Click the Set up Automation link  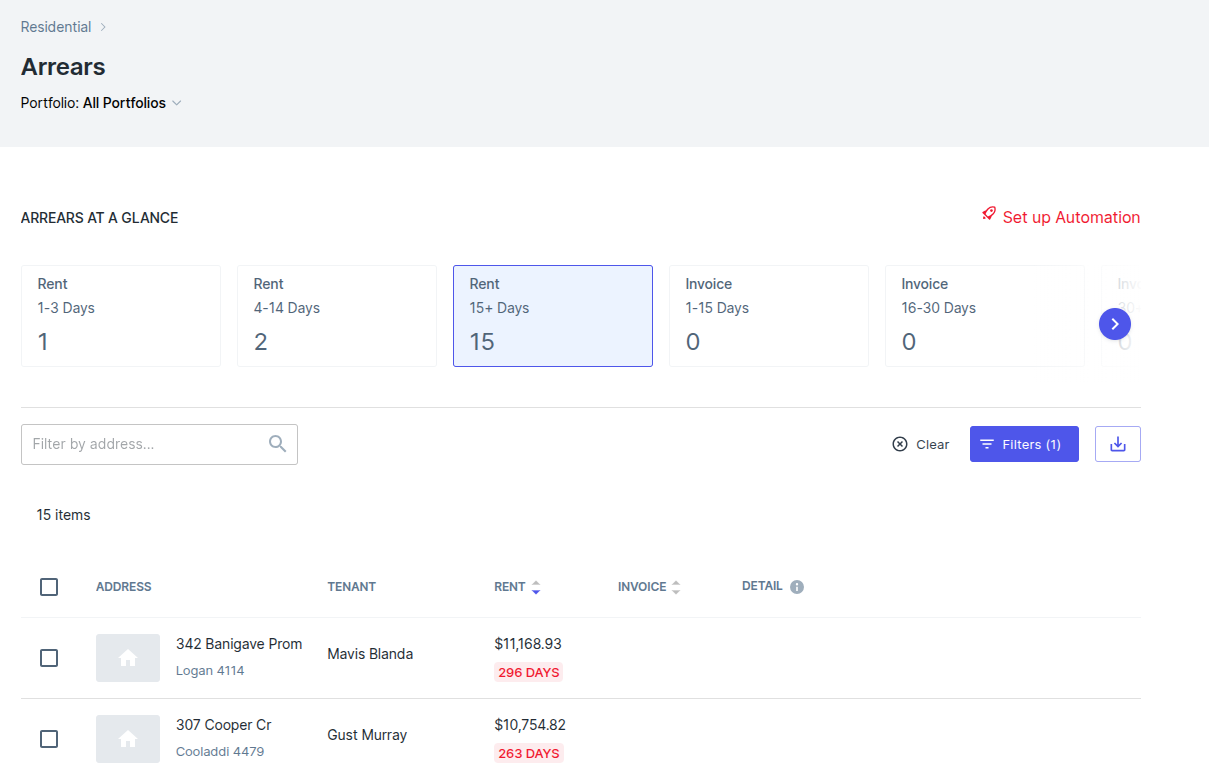click(1071, 217)
